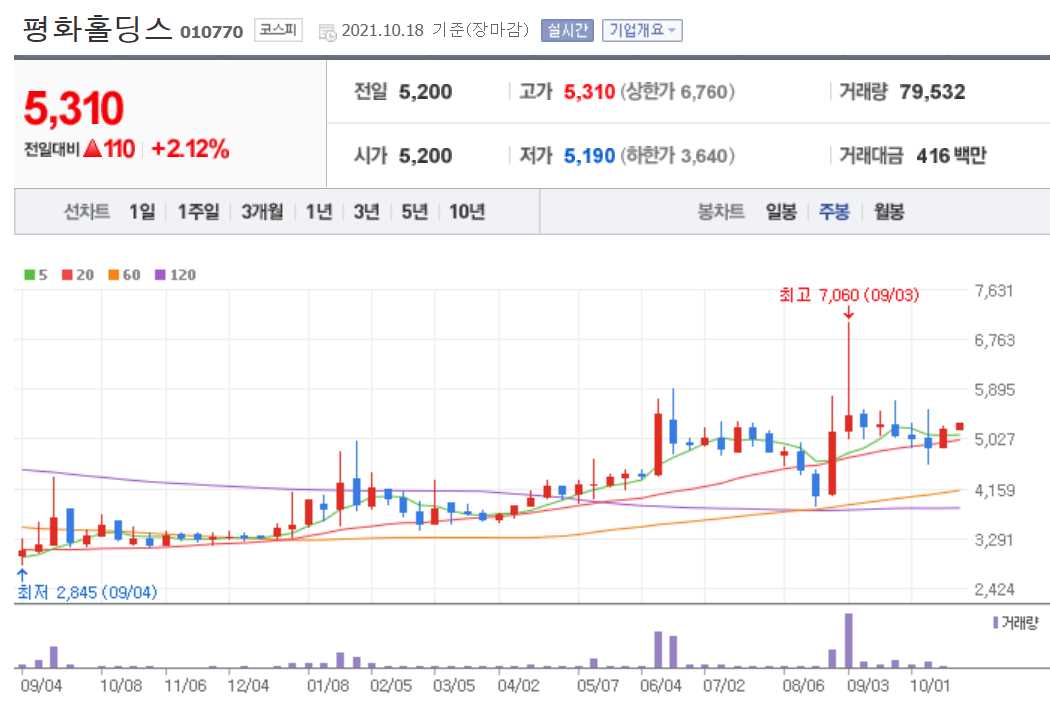Switch to 일봉 daily candle chart
The width and height of the screenshot is (1050, 710).
pos(781,212)
